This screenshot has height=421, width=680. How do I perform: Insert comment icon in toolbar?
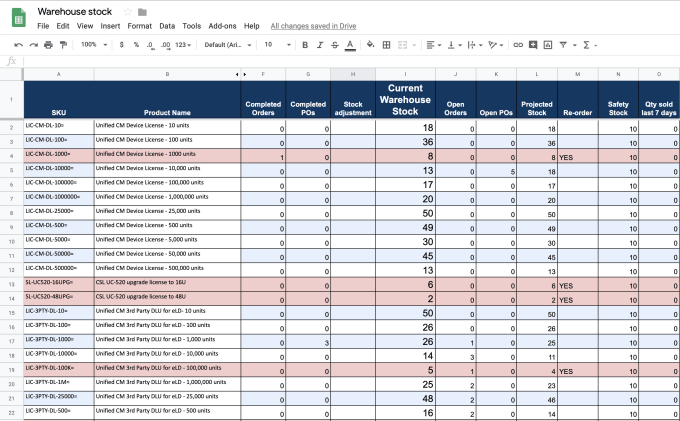[x=533, y=45]
